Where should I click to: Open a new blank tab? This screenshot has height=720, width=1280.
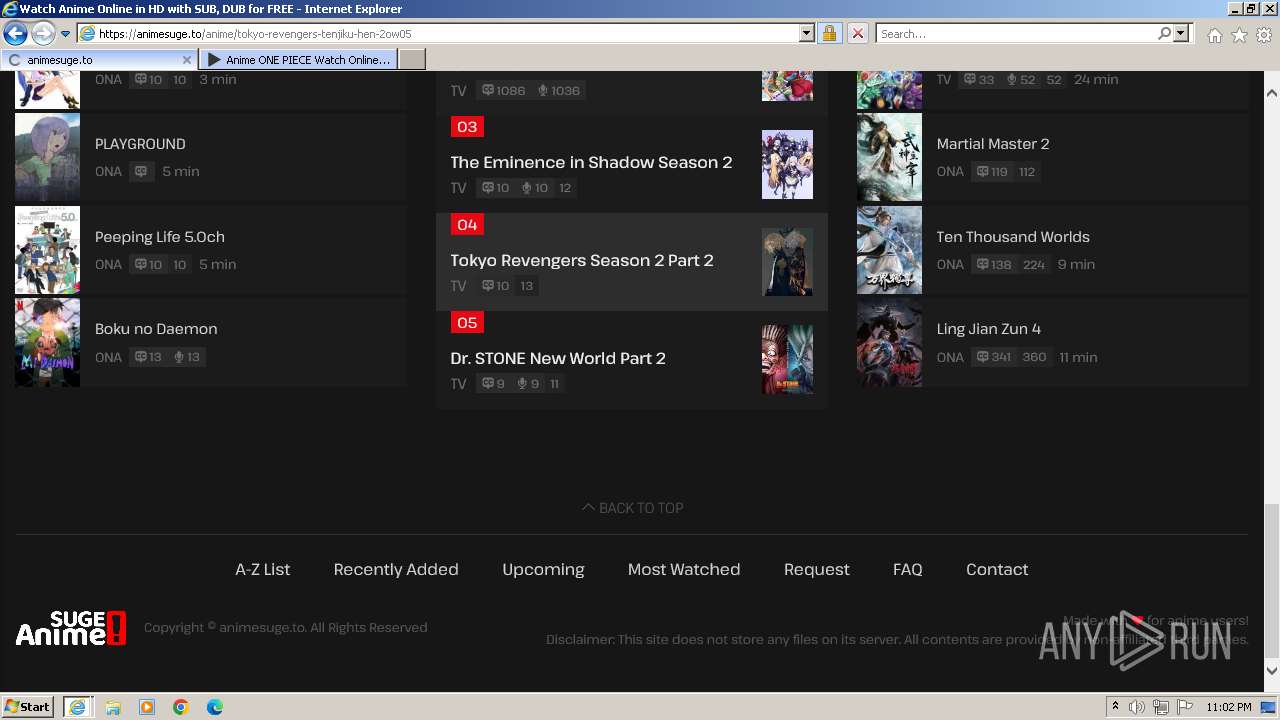coord(412,60)
